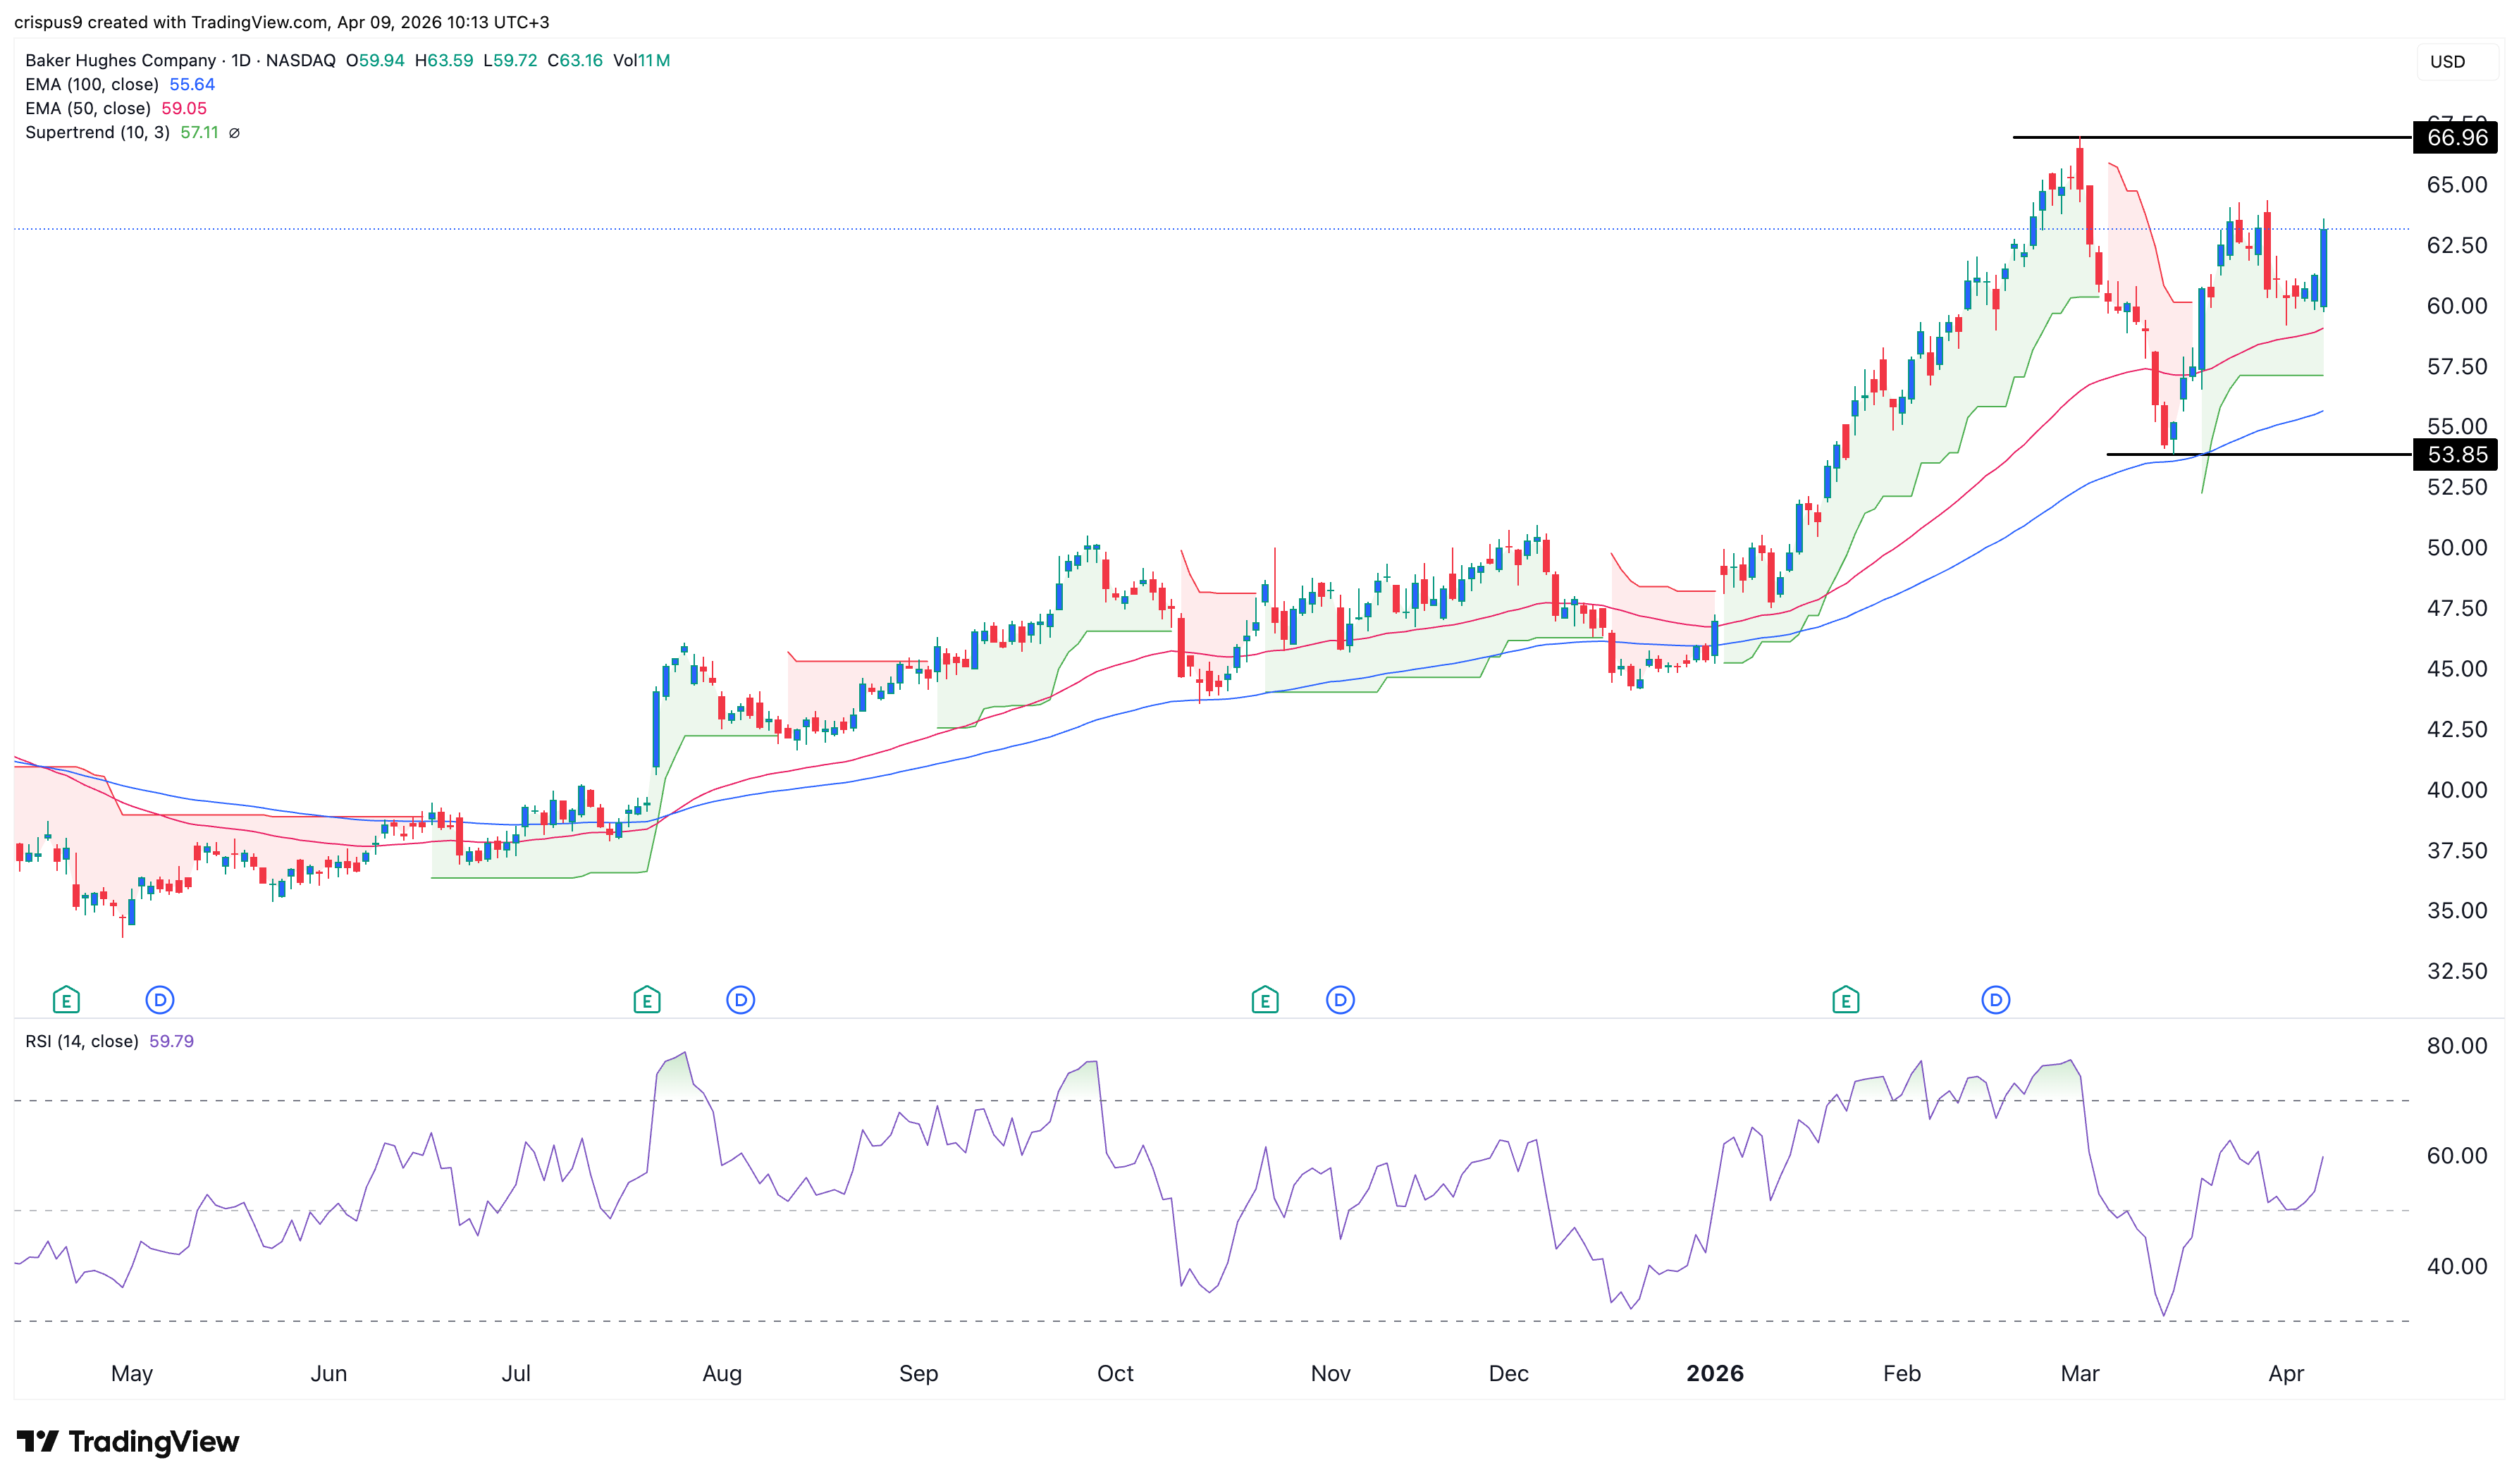Open the late-July earnings marker

click(647, 999)
